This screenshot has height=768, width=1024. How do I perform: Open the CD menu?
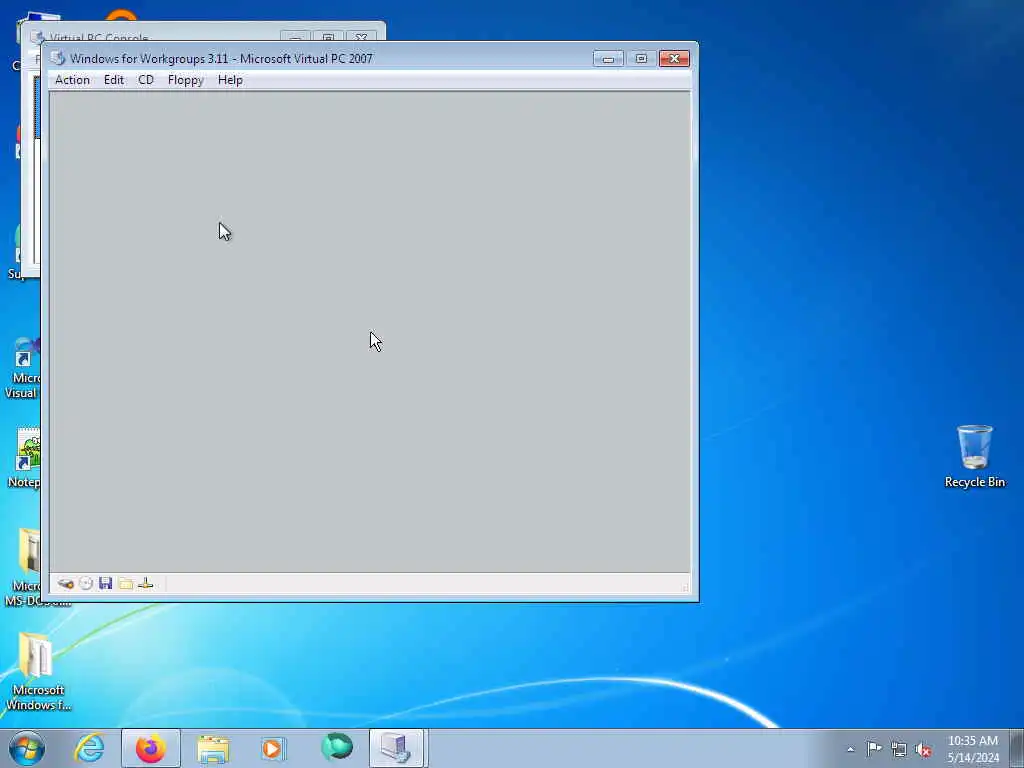click(146, 80)
